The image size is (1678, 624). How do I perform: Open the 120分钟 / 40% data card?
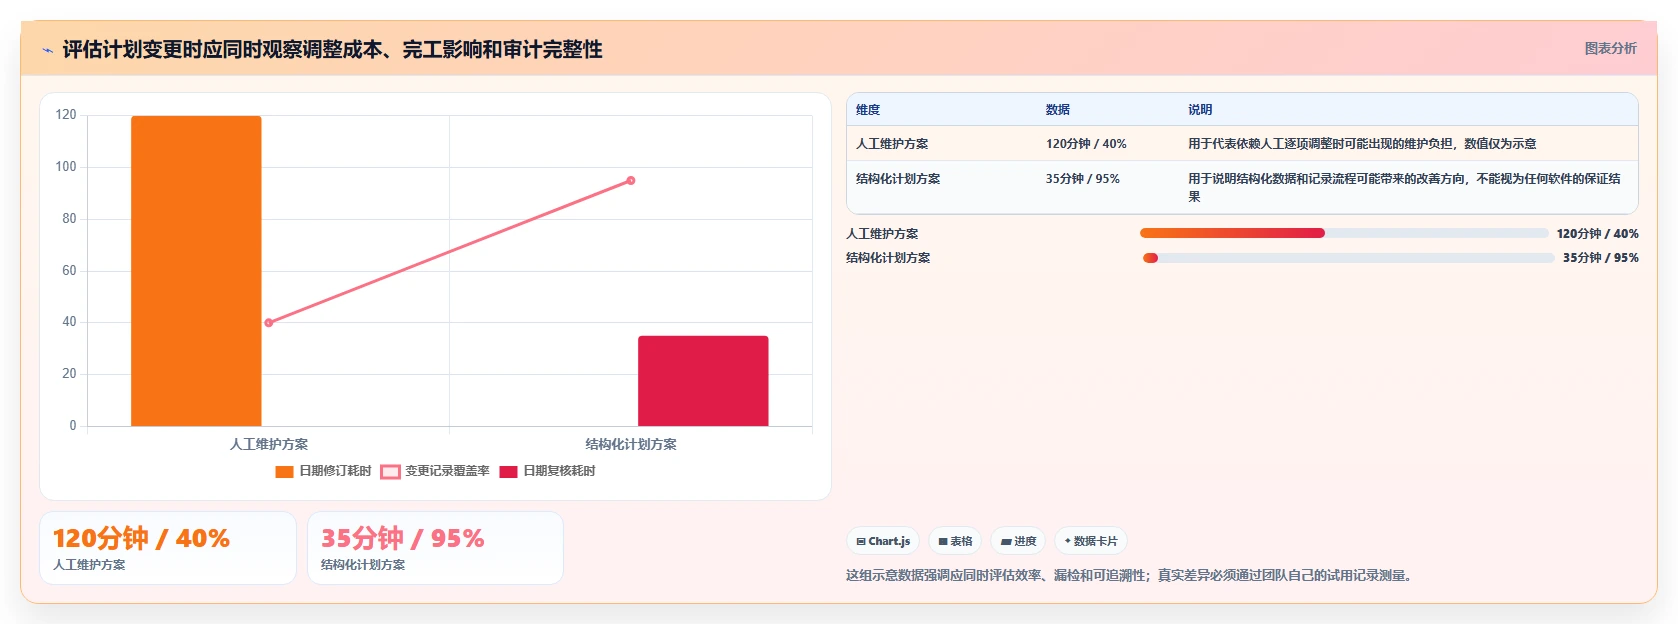(x=168, y=548)
